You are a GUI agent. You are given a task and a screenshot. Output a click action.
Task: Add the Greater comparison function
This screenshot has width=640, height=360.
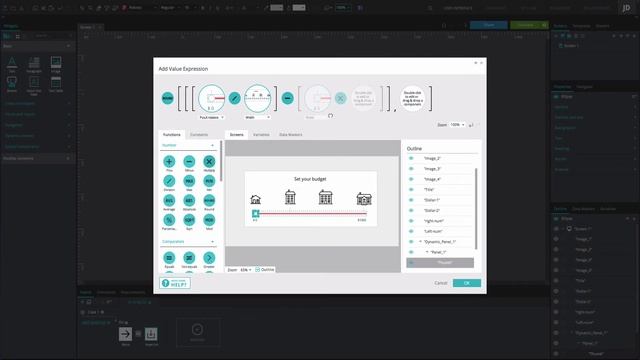click(209, 258)
